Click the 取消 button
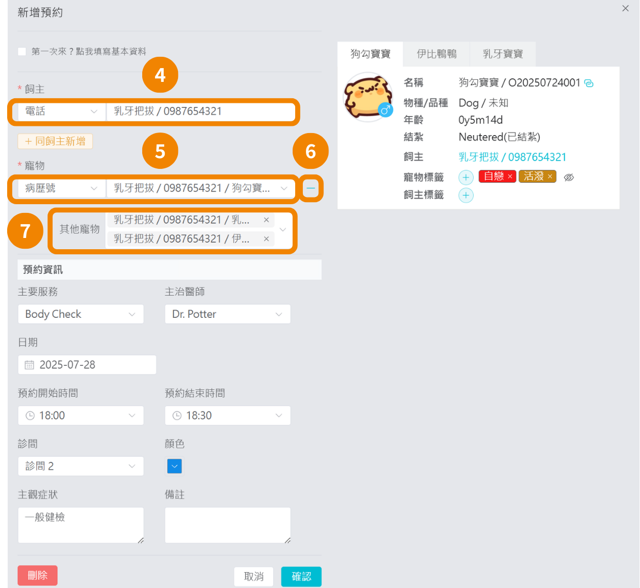640x588 pixels. (x=253, y=577)
